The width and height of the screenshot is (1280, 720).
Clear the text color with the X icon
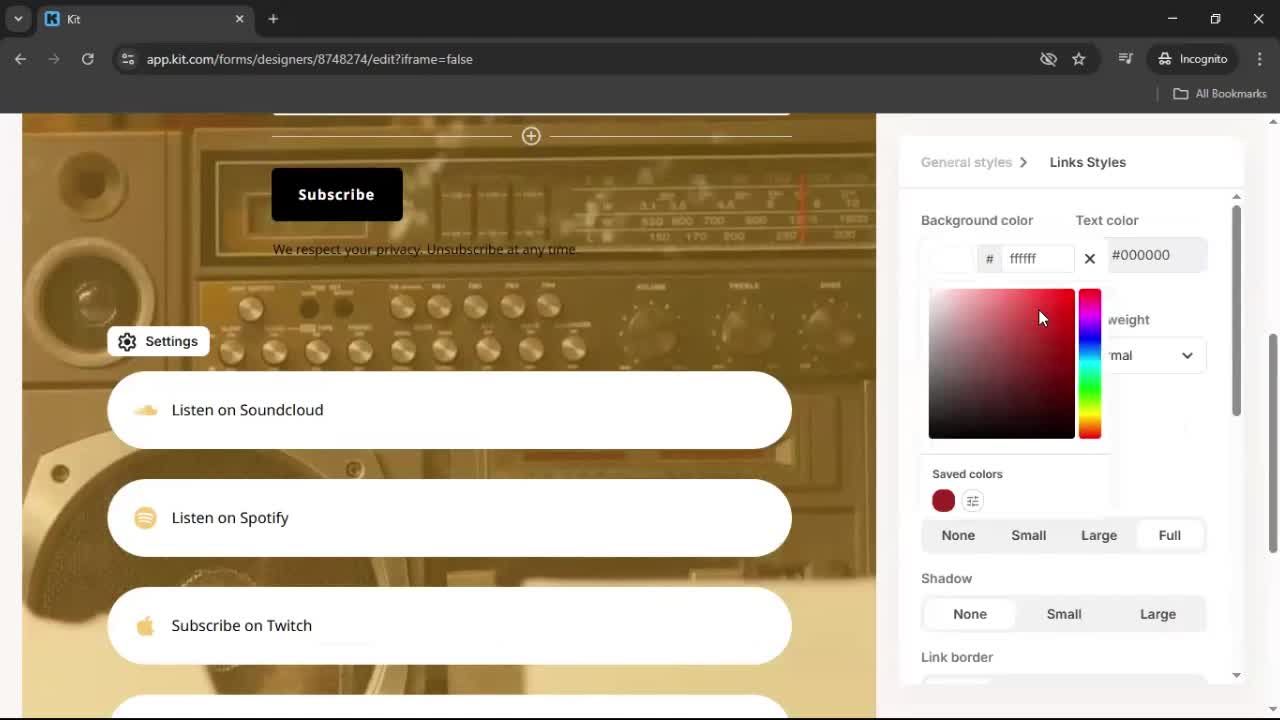[1089, 258]
